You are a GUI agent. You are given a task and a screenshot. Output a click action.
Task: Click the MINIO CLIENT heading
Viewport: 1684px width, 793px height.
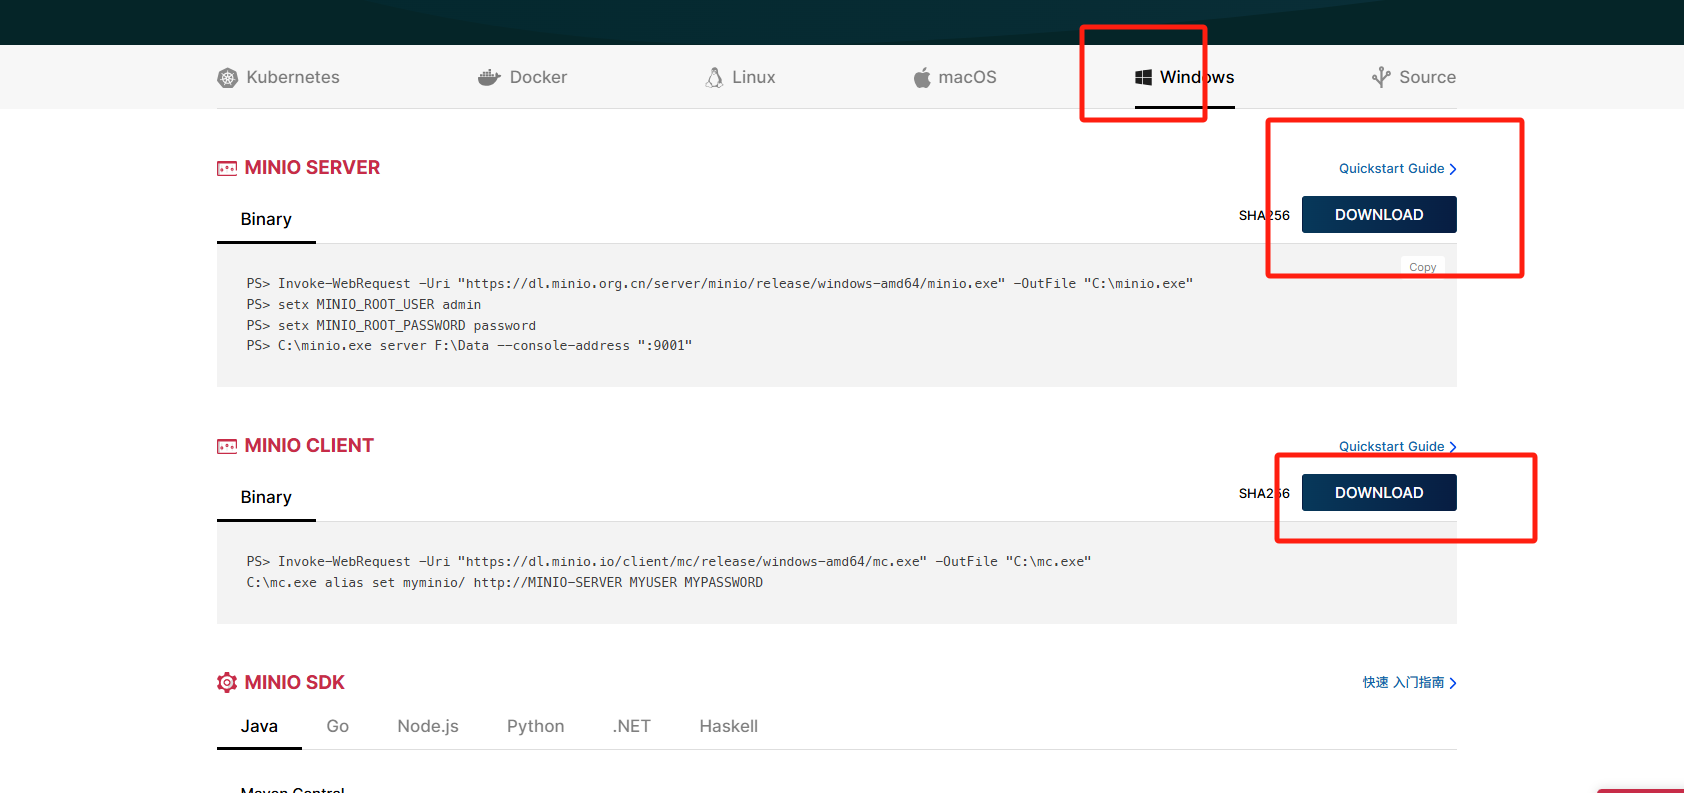[309, 445]
